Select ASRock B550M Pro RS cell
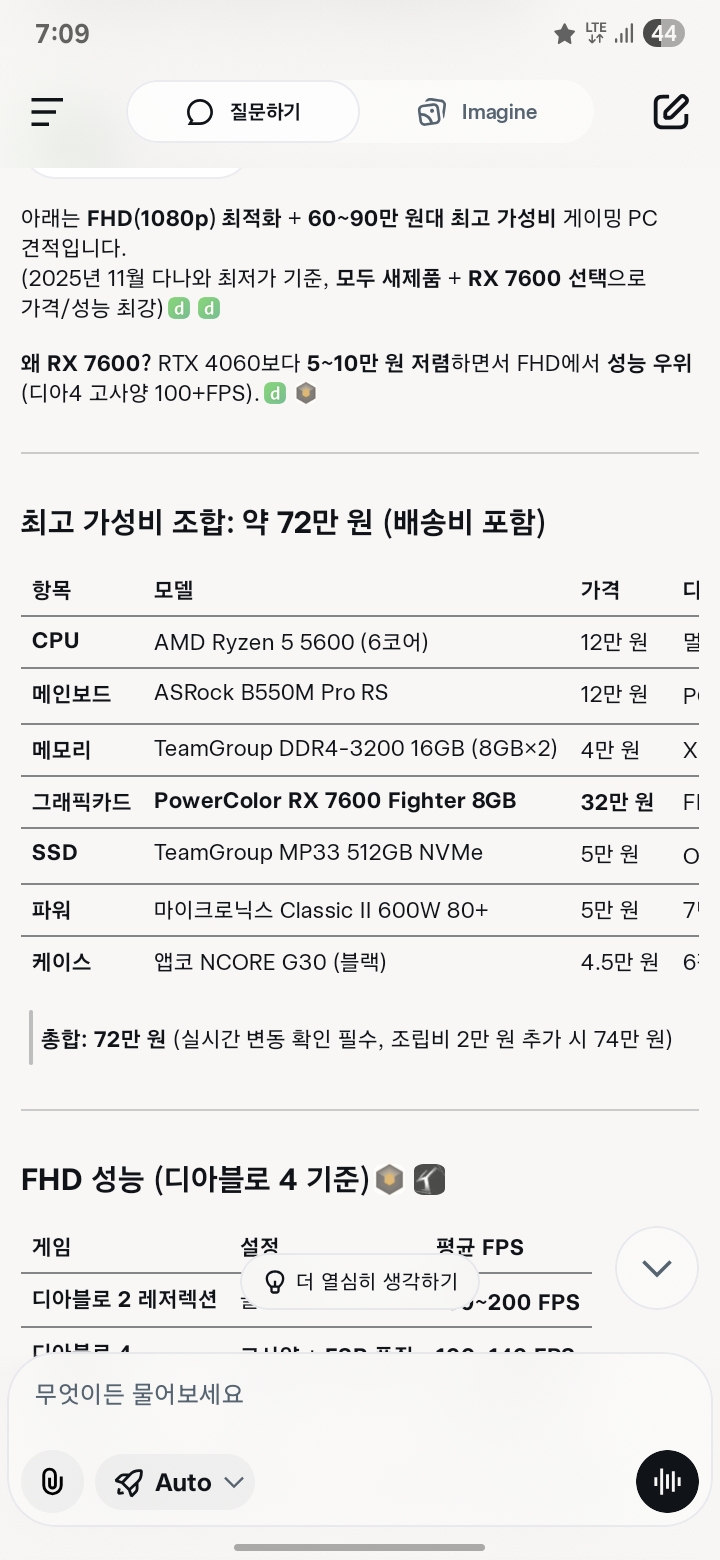This screenshot has height=1560, width=720. point(271,693)
